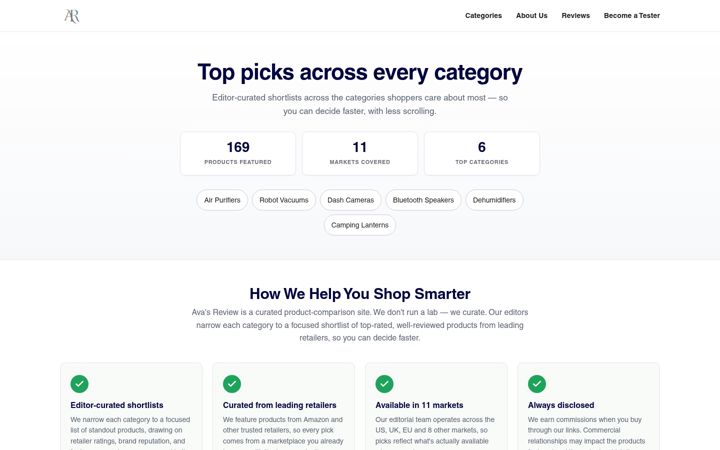Image resolution: width=720 pixels, height=450 pixels.
Task: Click the 11 Markets Covered stat card
Action: [x=360, y=153]
